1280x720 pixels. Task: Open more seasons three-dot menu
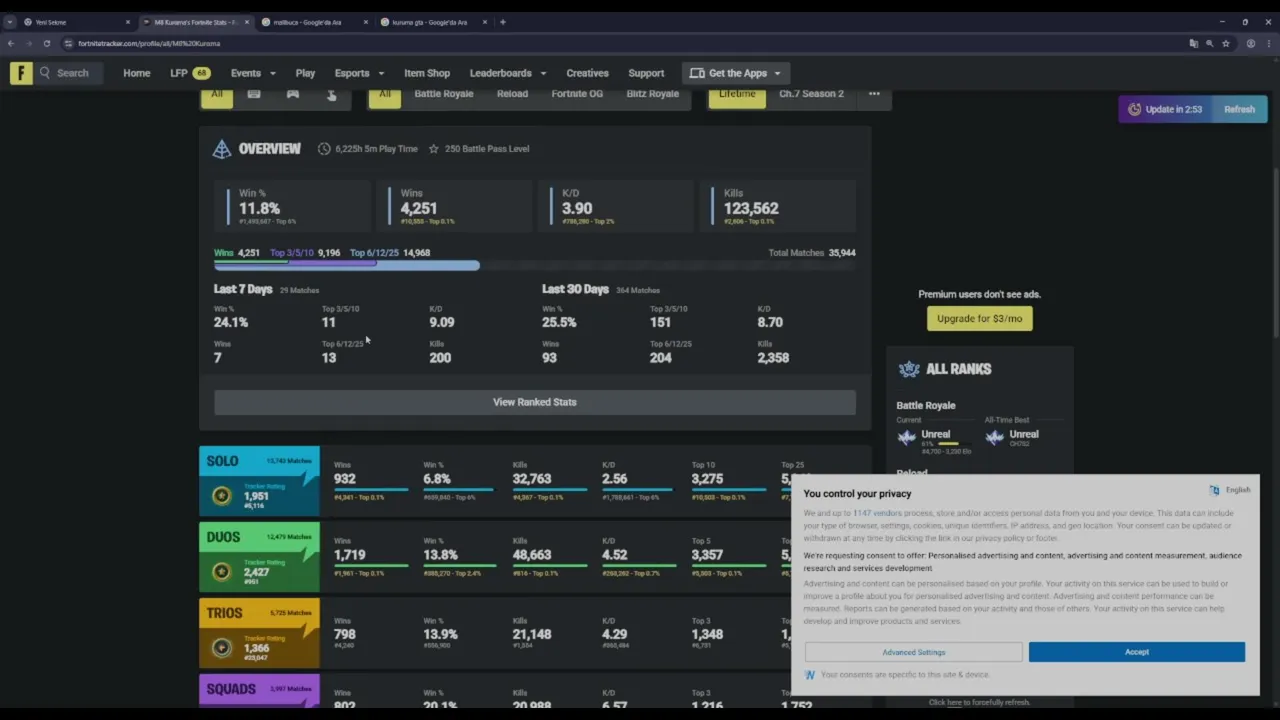[x=874, y=94]
